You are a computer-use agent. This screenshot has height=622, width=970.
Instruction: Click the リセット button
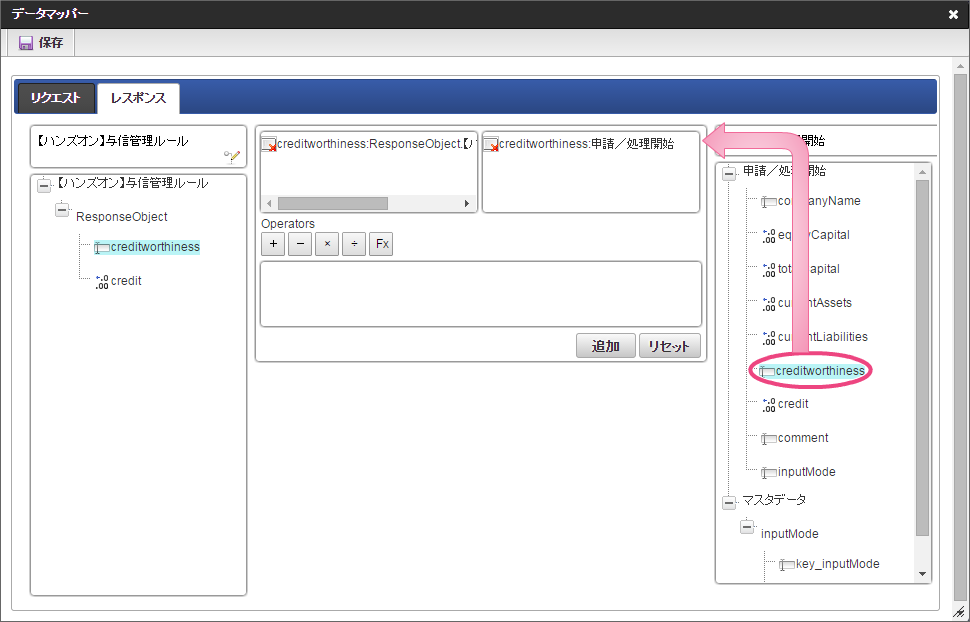click(669, 346)
